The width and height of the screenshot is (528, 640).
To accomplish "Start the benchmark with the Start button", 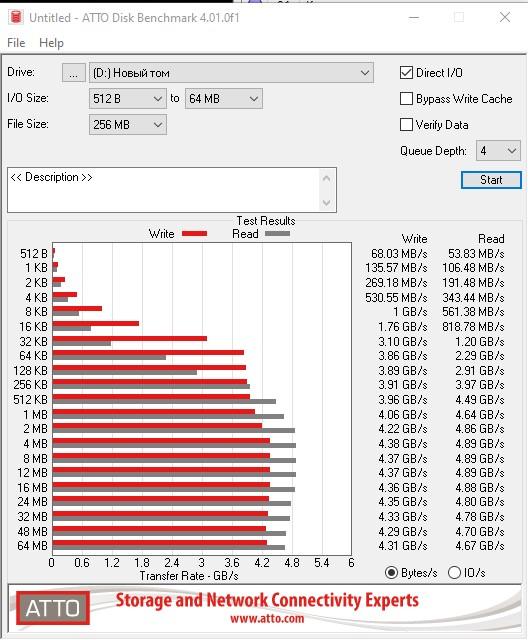I will coord(491,180).
